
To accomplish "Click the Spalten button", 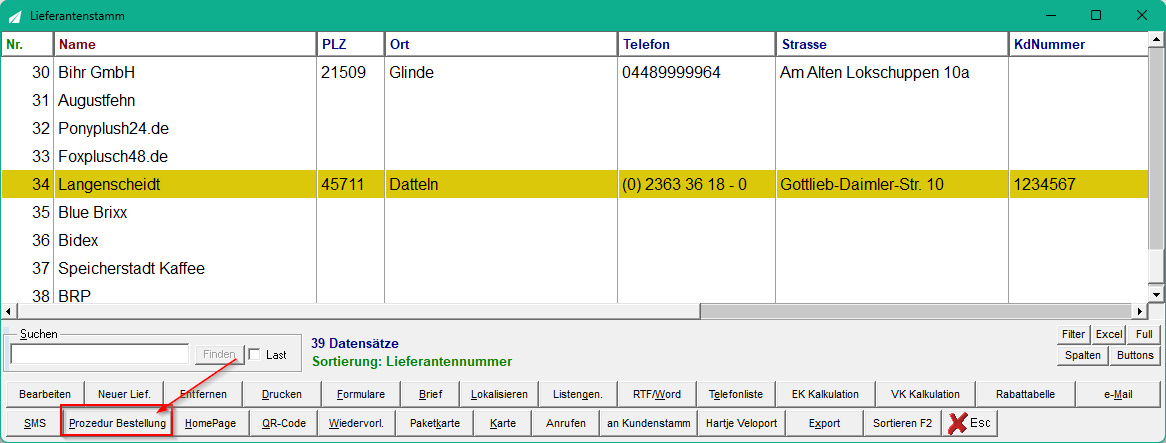I will [x=1083, y=355].
